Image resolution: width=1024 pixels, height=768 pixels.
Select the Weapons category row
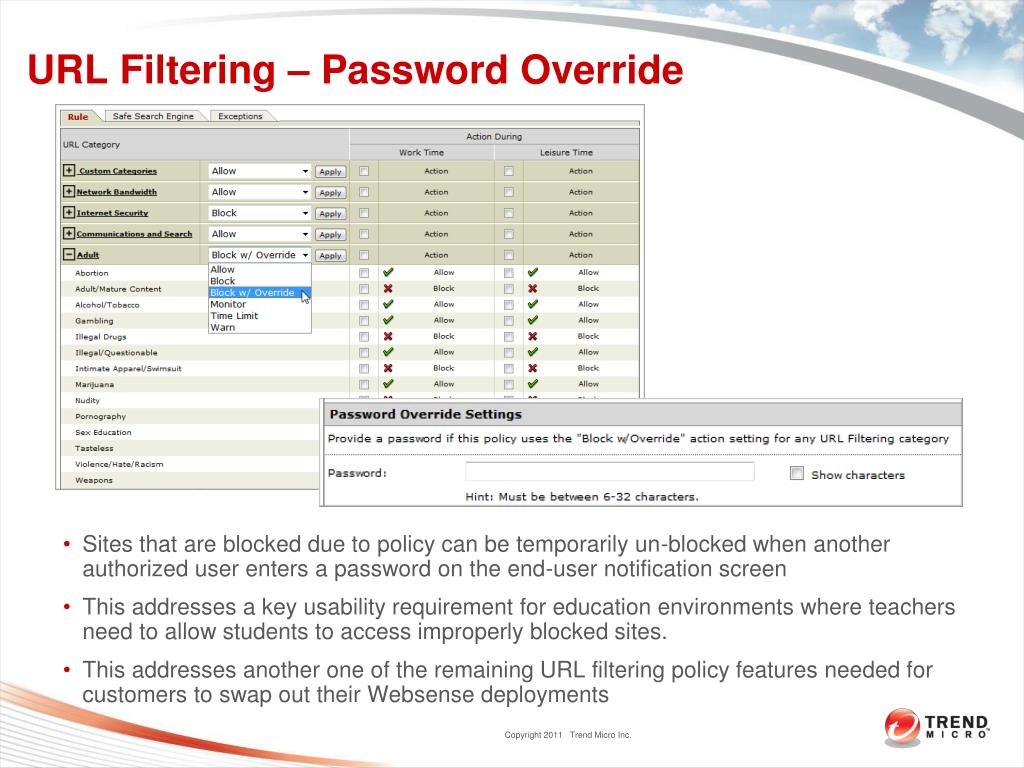tap(189, 480)
